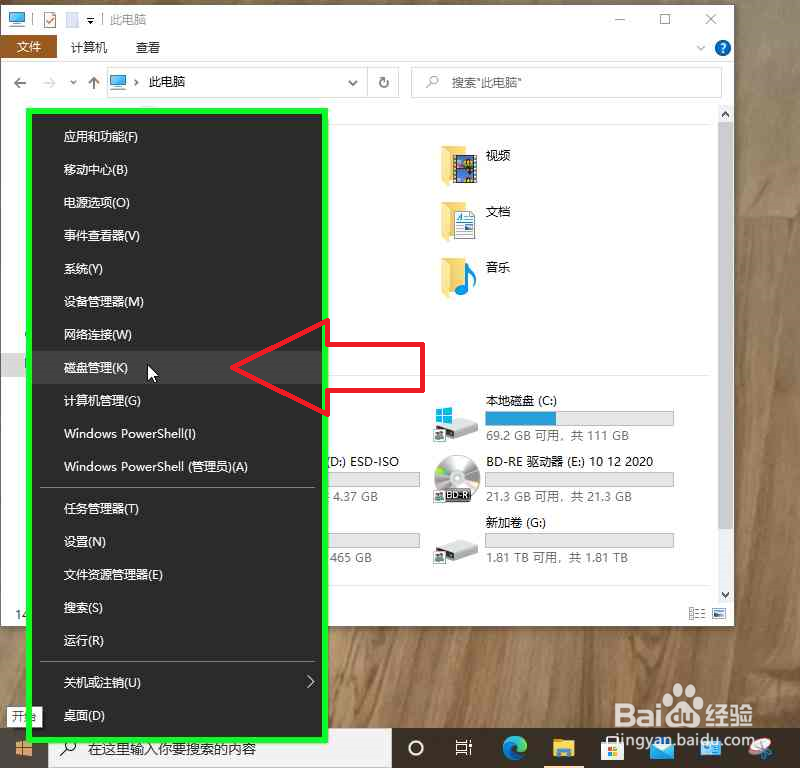The width and height of the screenshot is (800, 768).
Task: Click the taskbar search box
Action: point(220,749)
